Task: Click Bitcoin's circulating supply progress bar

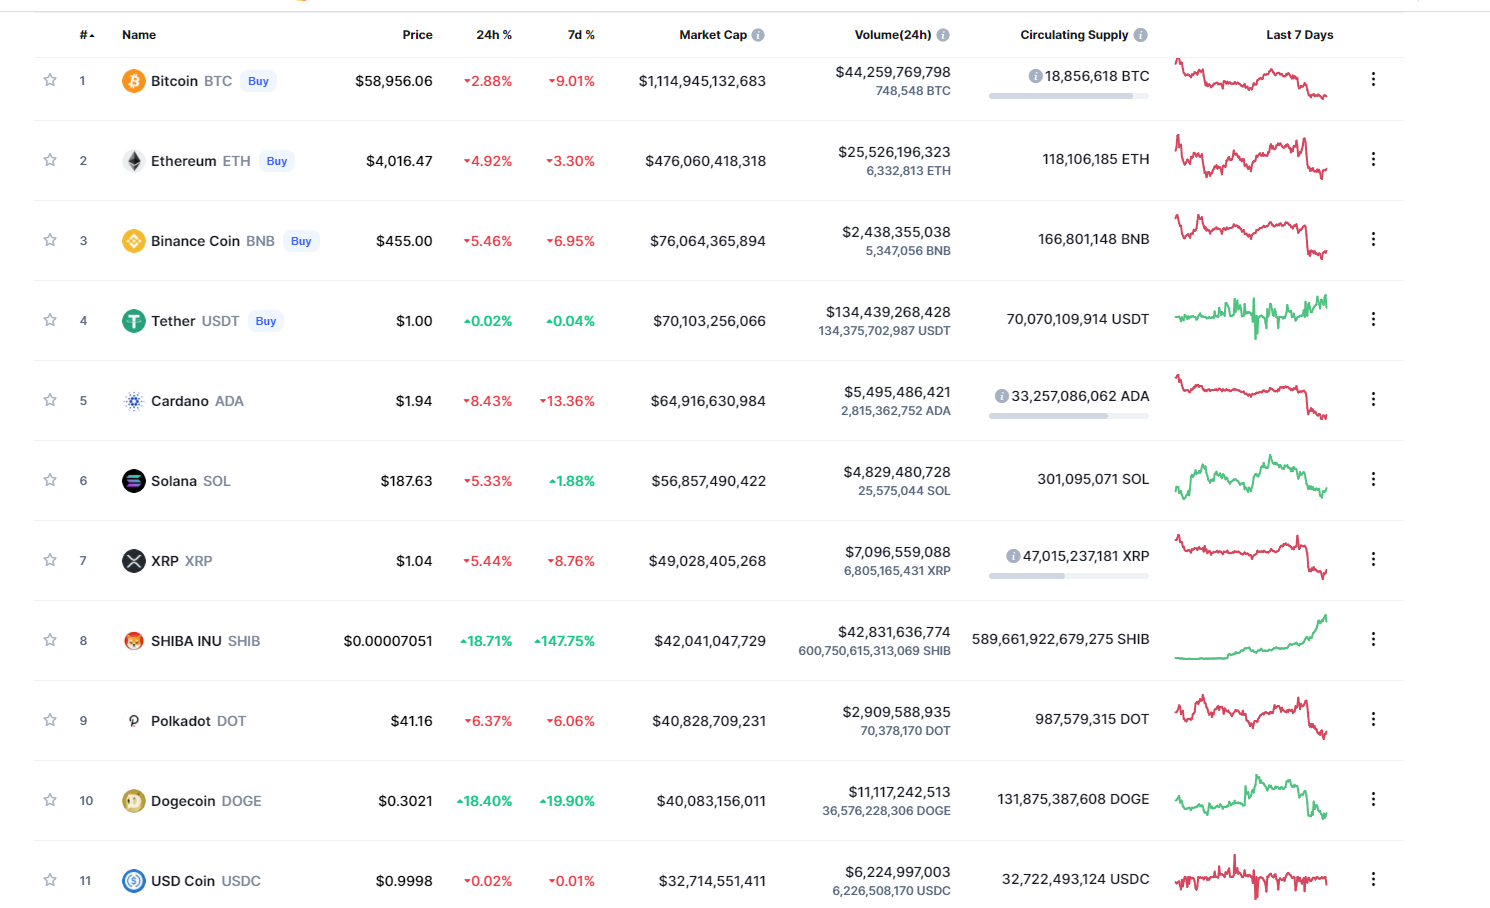Action: [x=1069, y=96]
